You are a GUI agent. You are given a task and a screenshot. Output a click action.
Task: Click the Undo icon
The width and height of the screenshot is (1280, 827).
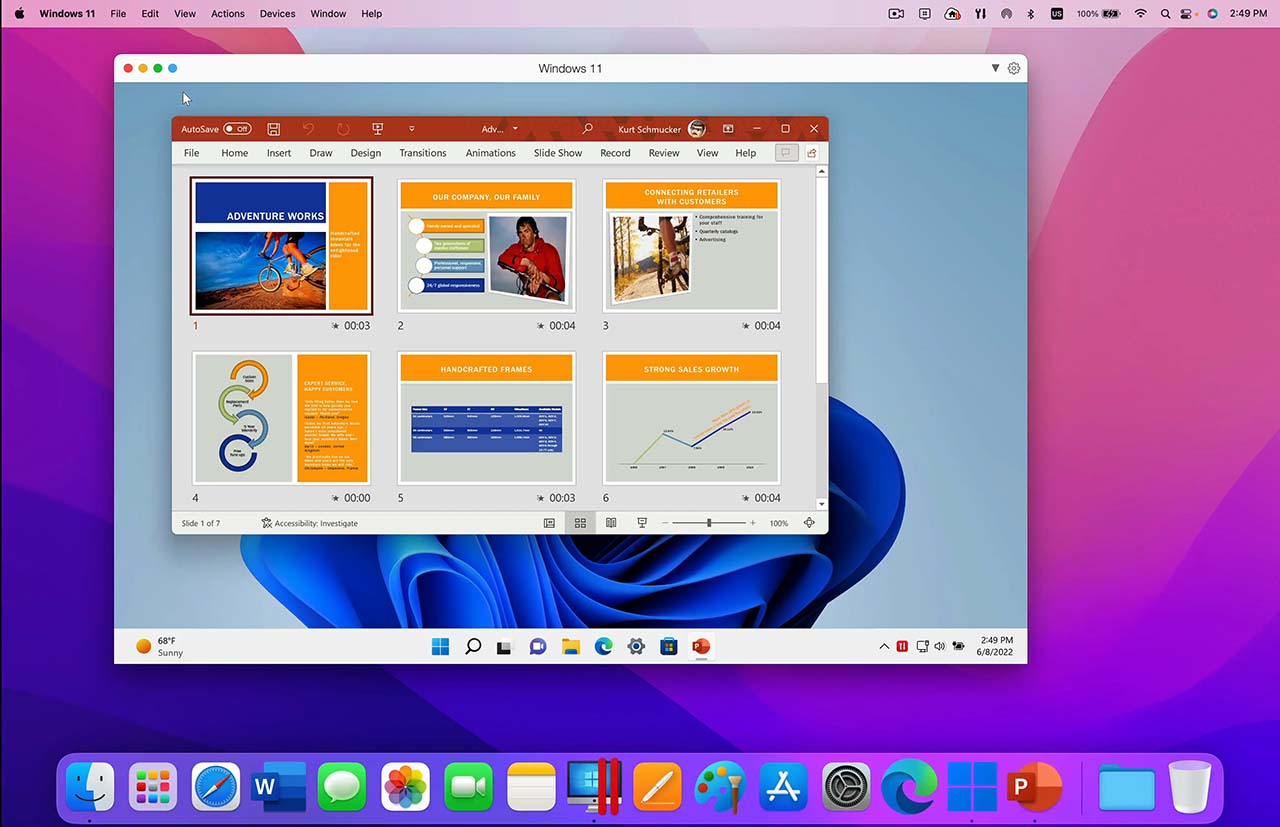(x=309, y=128)
